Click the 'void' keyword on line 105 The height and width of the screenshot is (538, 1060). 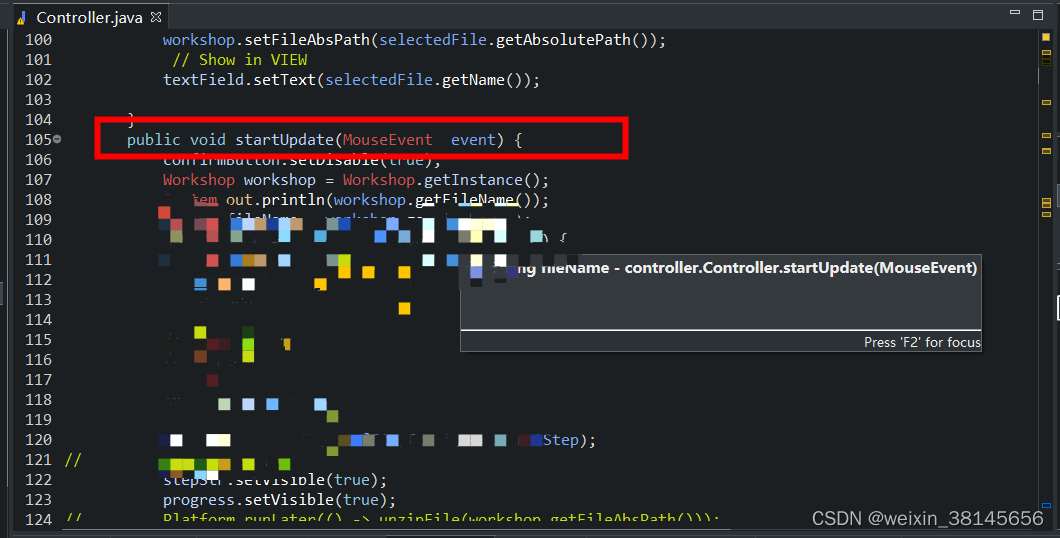(208, 140)
